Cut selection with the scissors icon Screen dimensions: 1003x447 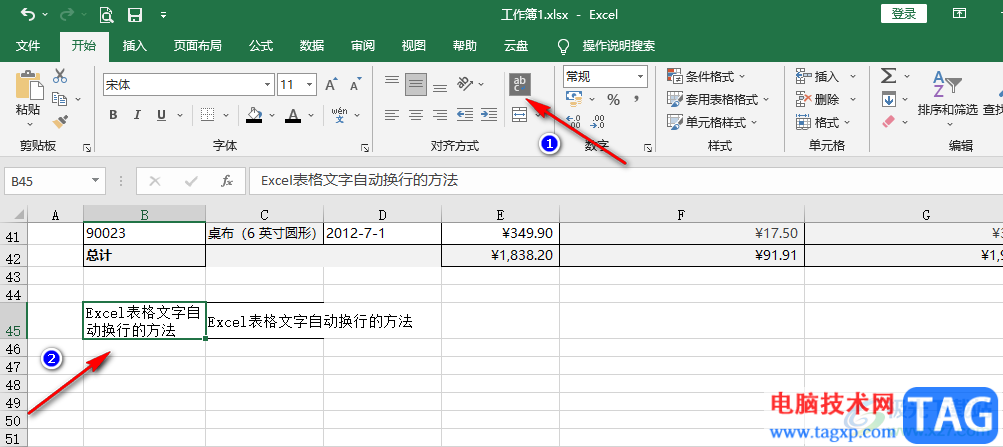[60, 76]
